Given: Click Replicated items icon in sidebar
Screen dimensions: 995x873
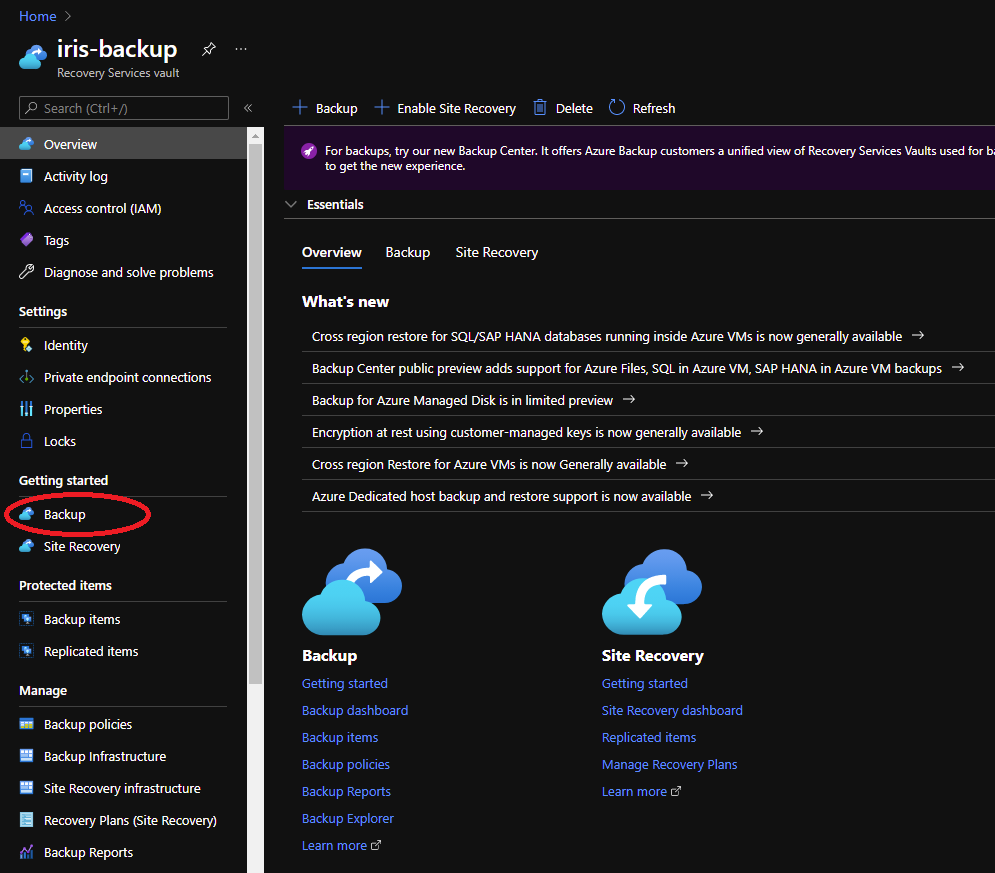Looking at the screenshot, I should 27,651.
